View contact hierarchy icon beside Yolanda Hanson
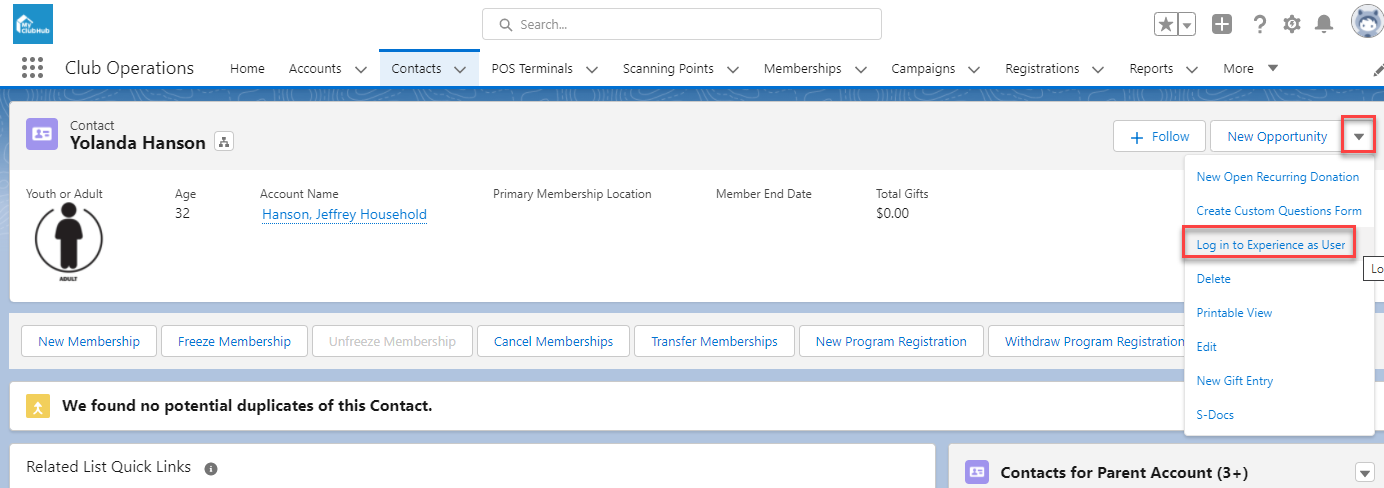Screen dimensions: 1384x488 click(223, 142)
